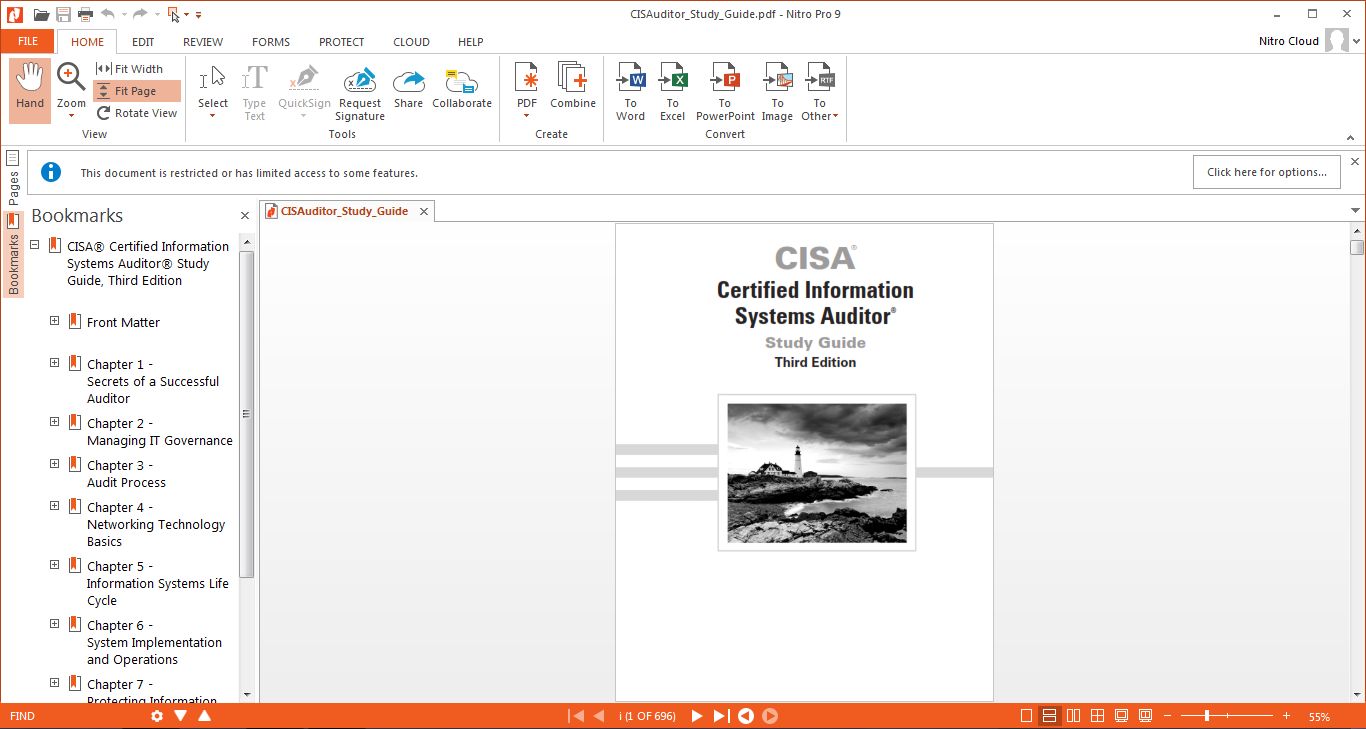
Task: Open the FILE menu
Action: click(x=28, y=41)
